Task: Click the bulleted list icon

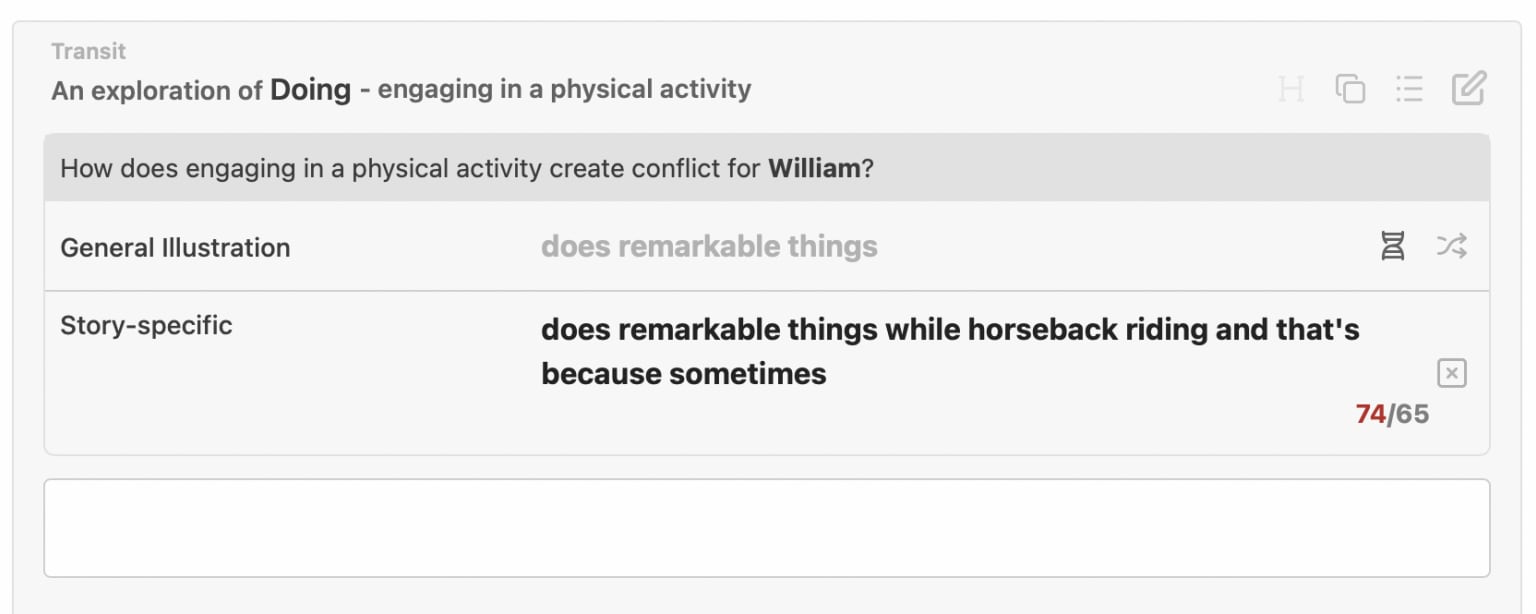Action: (1409, 89)
